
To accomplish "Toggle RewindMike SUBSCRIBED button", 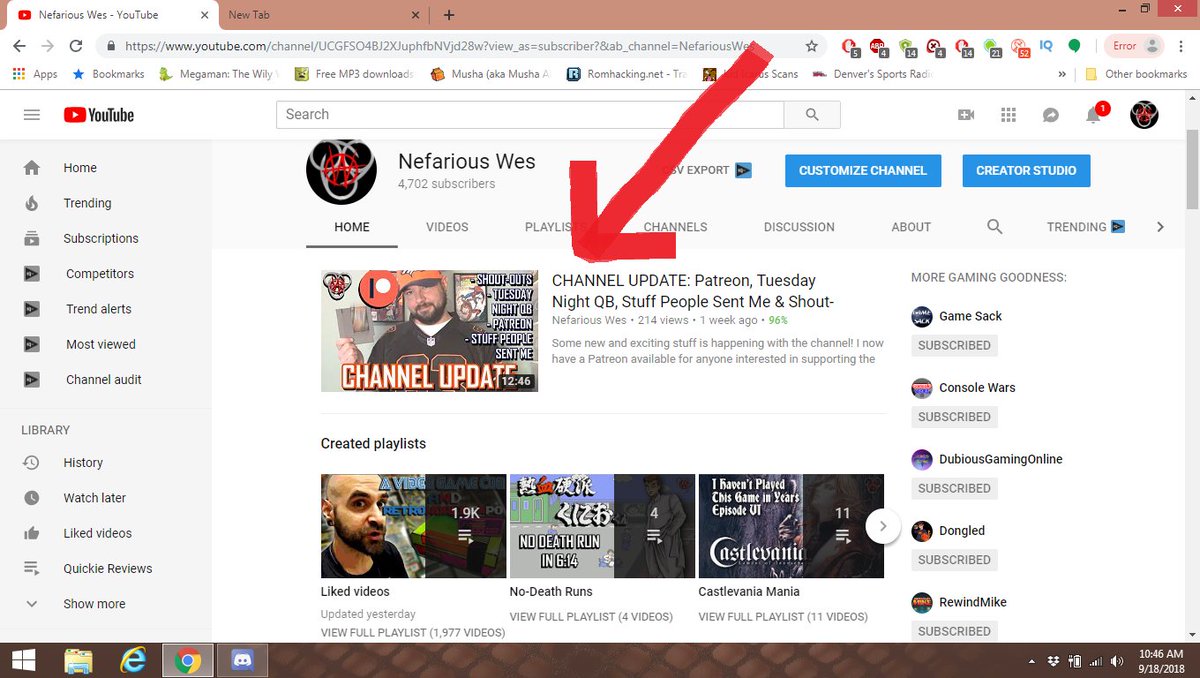I will tap(954, 631).
